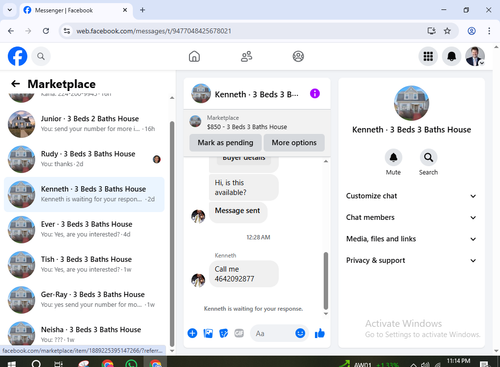Click the 11:14 PM taskbar clock

tap(458, 361)
